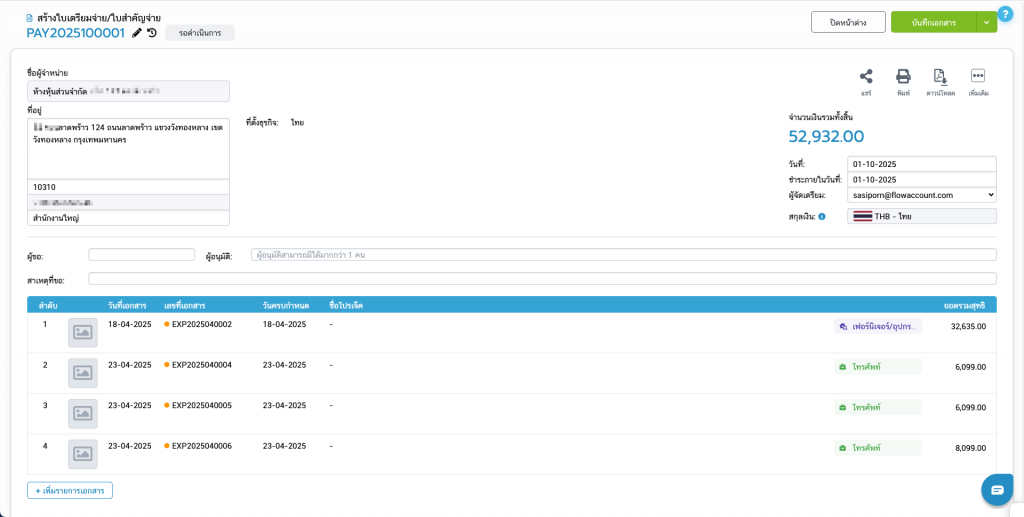Open the preparer email dropdown
Image resolution: width=1024 pixels, height=517 pixels.
921,195
